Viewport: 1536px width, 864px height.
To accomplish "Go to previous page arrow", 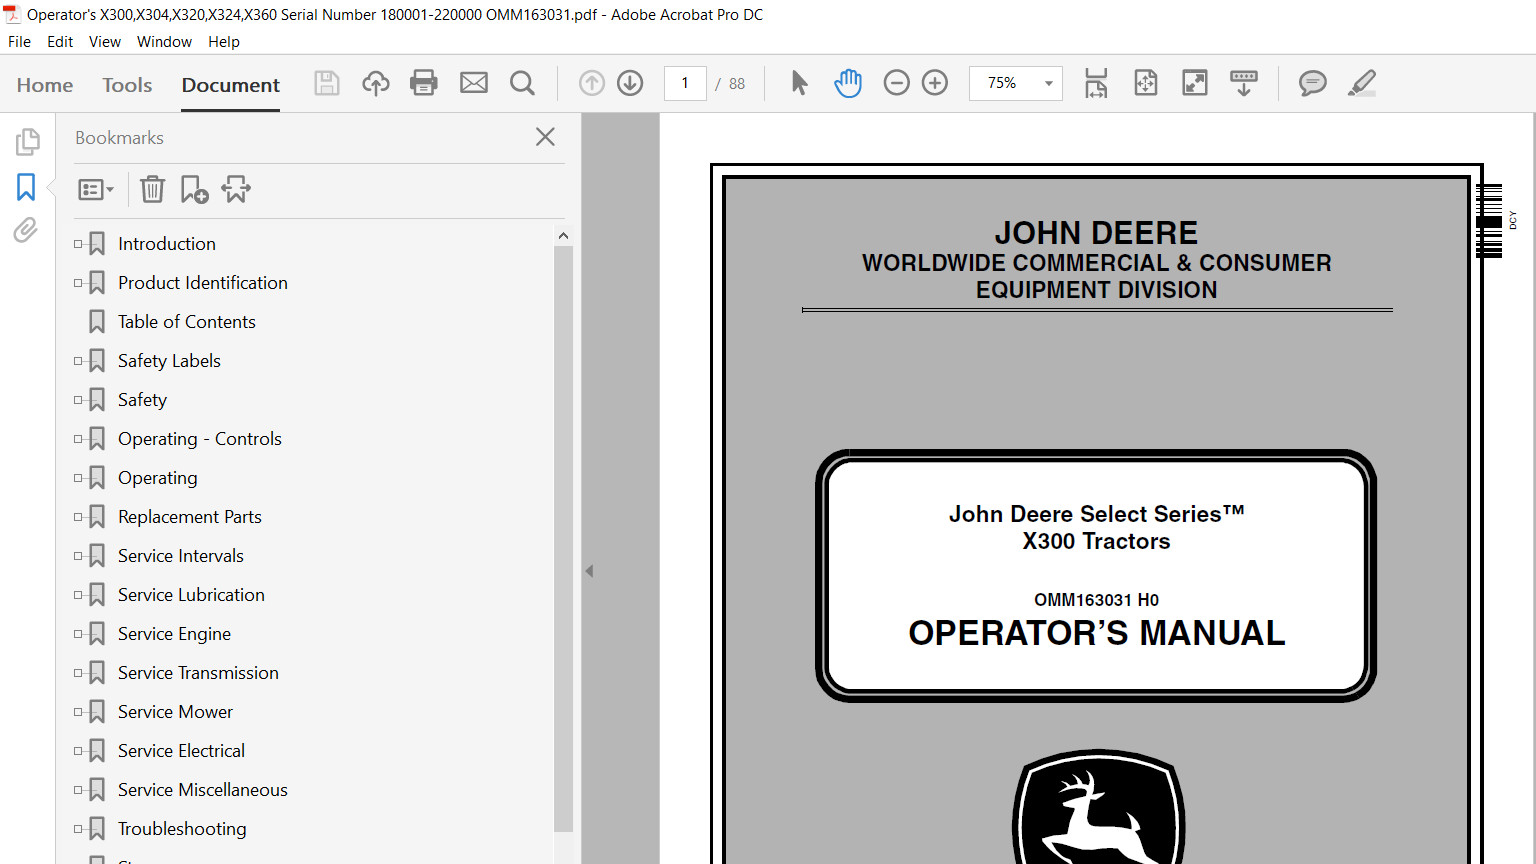I will [x=592, y=83].
